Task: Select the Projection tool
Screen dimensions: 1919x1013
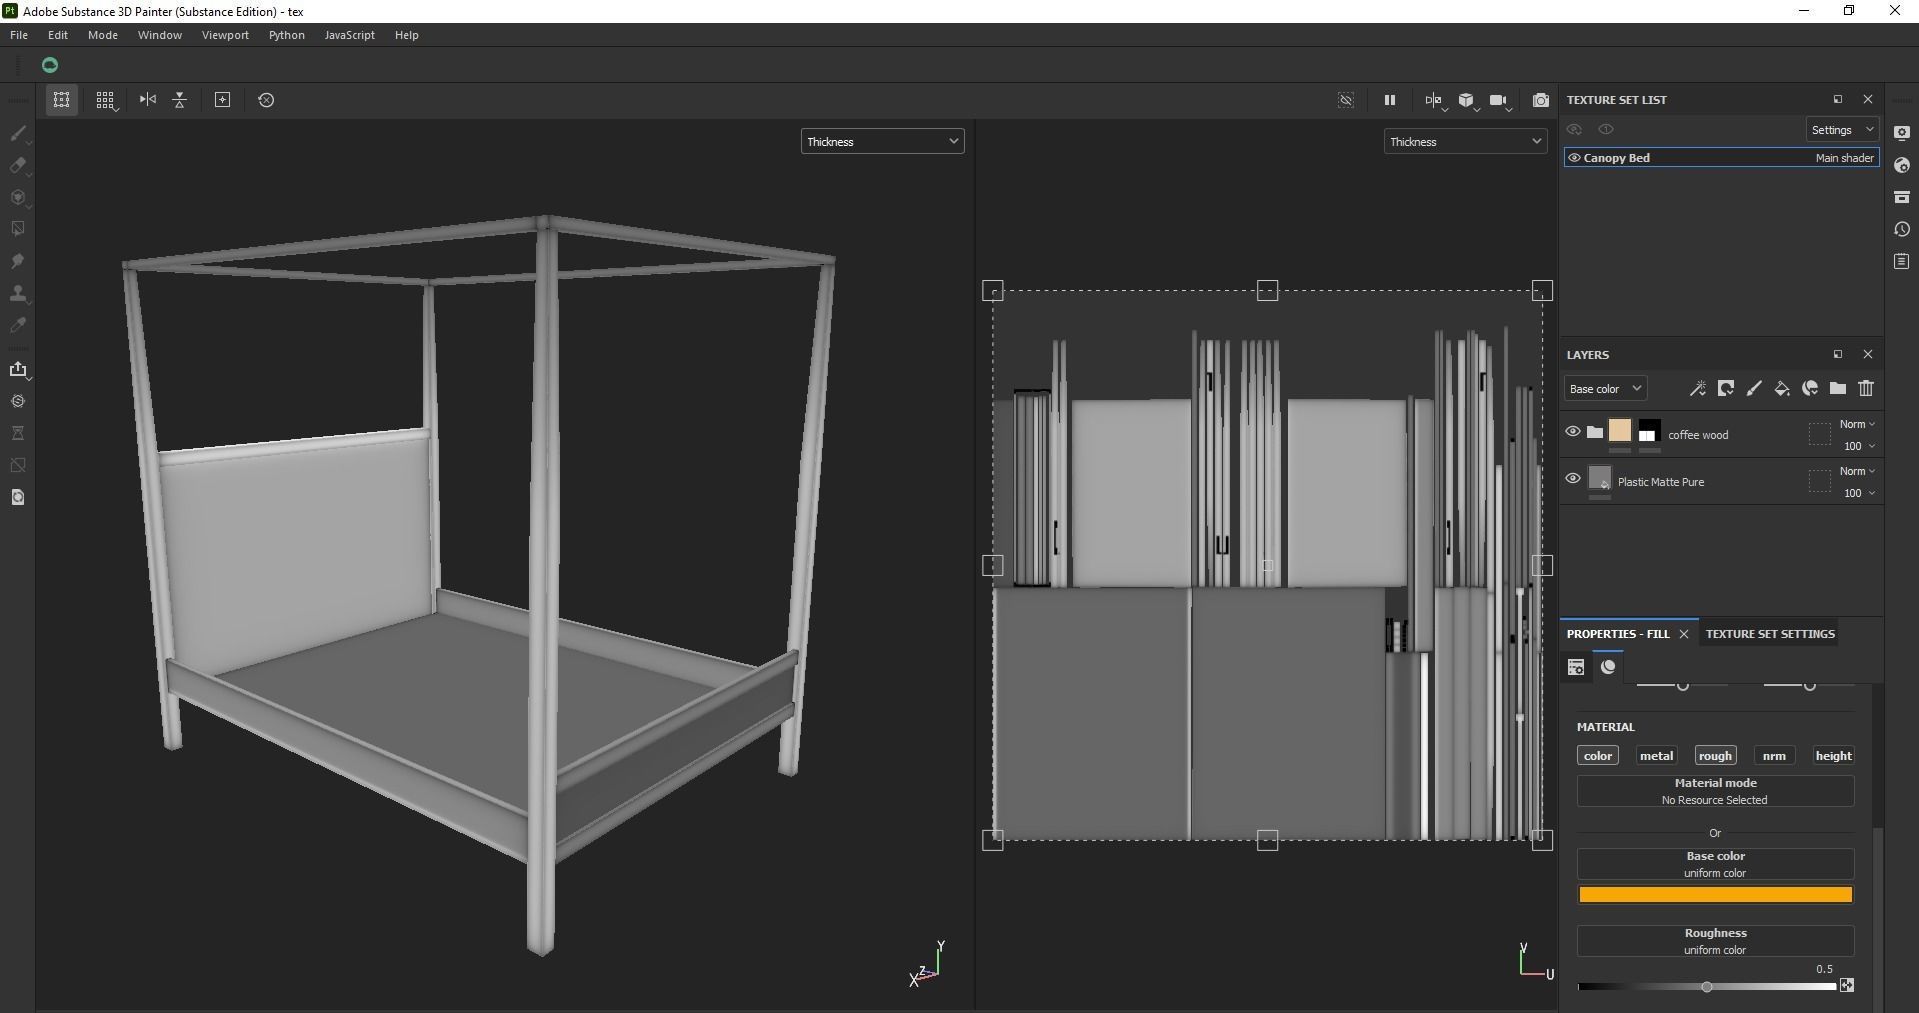Action: click(18, 197)
